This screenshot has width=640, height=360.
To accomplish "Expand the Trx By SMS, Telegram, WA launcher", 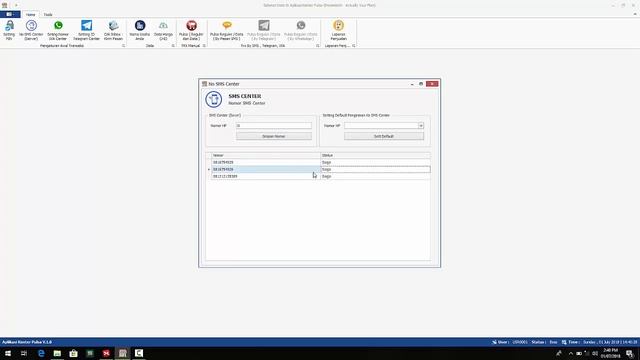I will pos(318,46).
